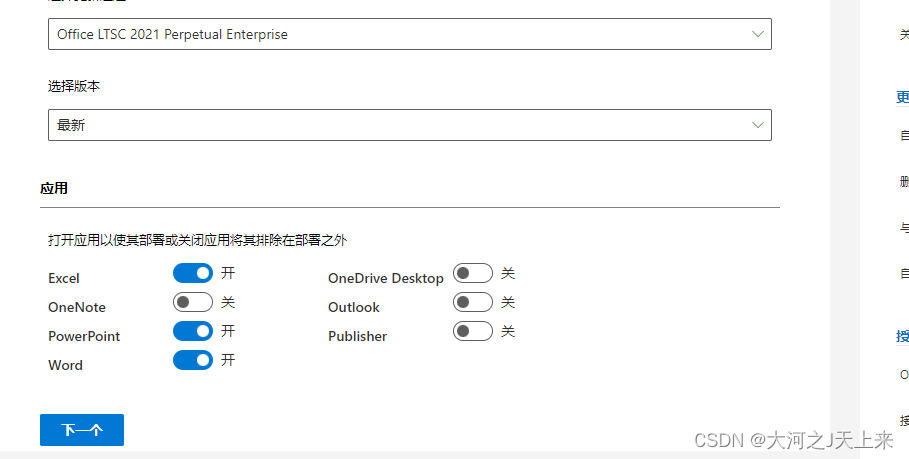
Task: Click the Outlook label
Action: coord(354,307)
